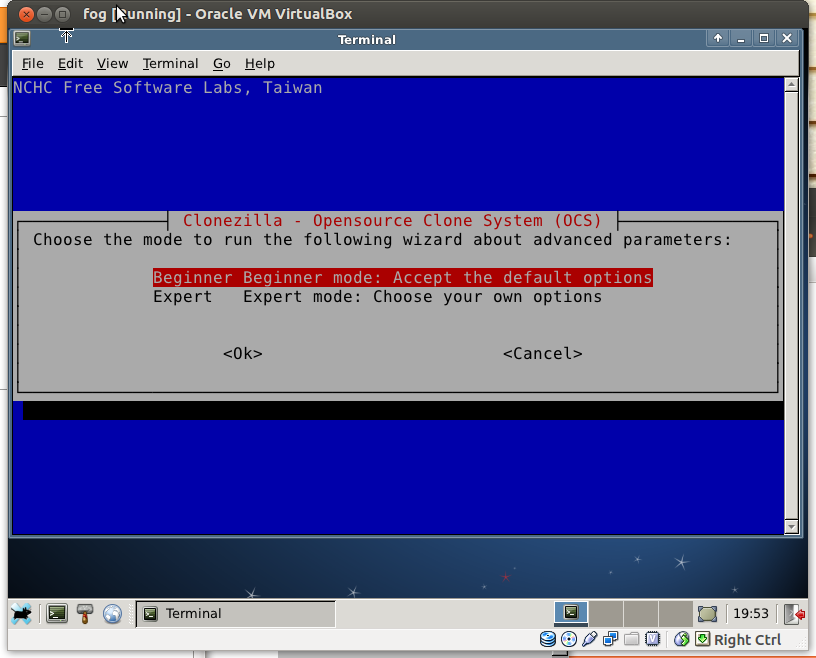Click the VirtualBox optical drive icon
816x658 pixels.
pos(569,639)
